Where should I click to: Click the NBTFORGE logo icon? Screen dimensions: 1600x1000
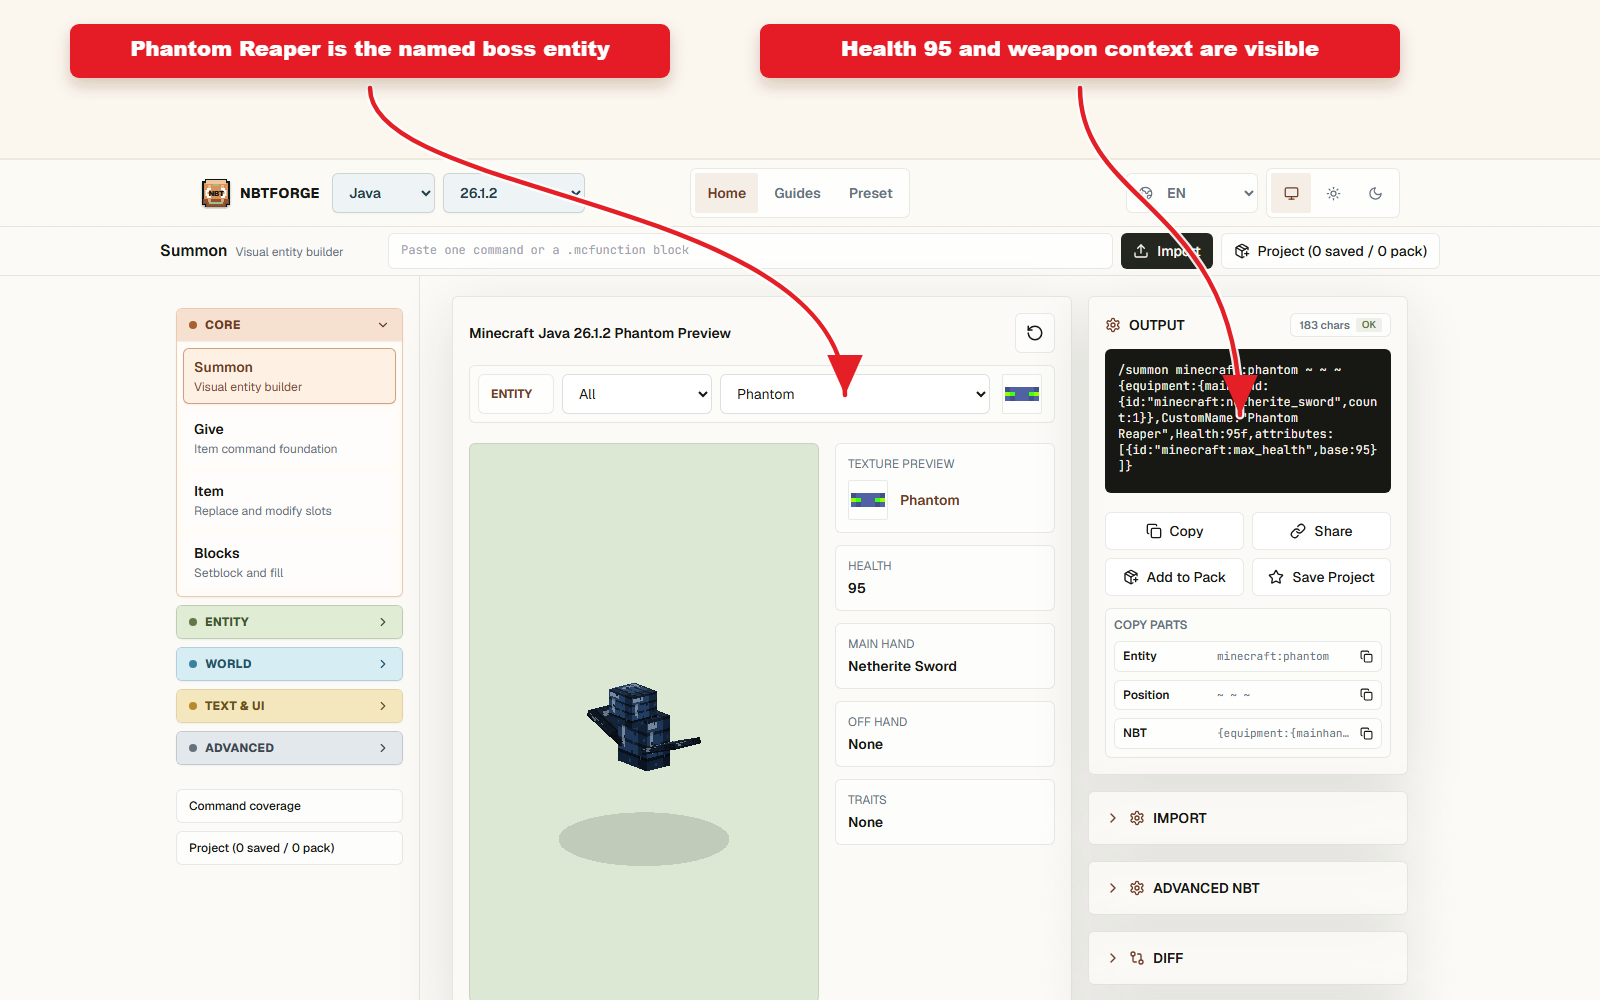[216, 193]
